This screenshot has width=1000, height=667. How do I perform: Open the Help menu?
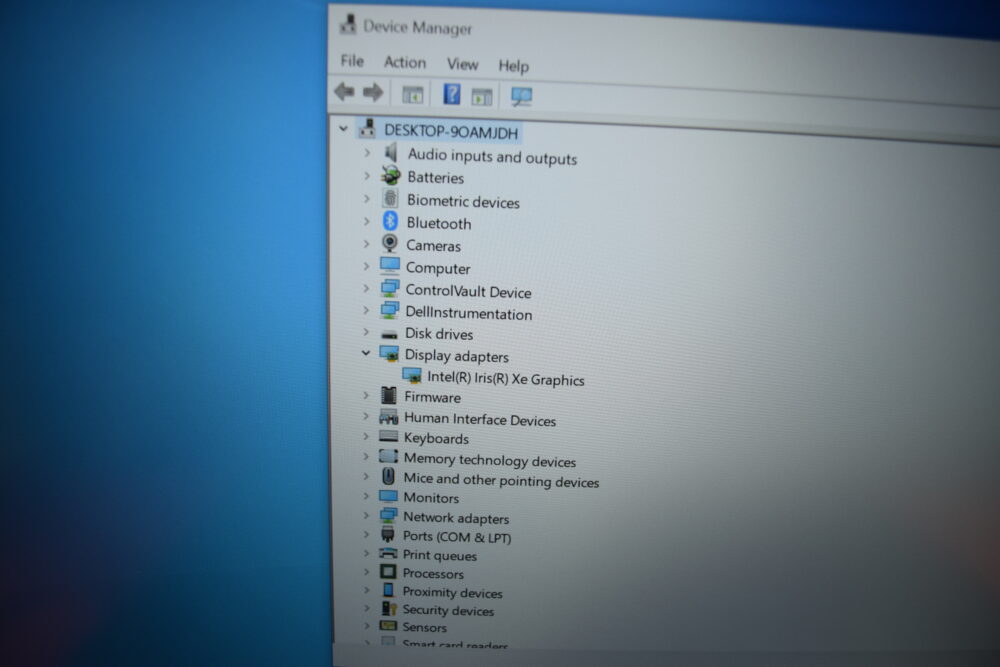[x=513, y=66]
